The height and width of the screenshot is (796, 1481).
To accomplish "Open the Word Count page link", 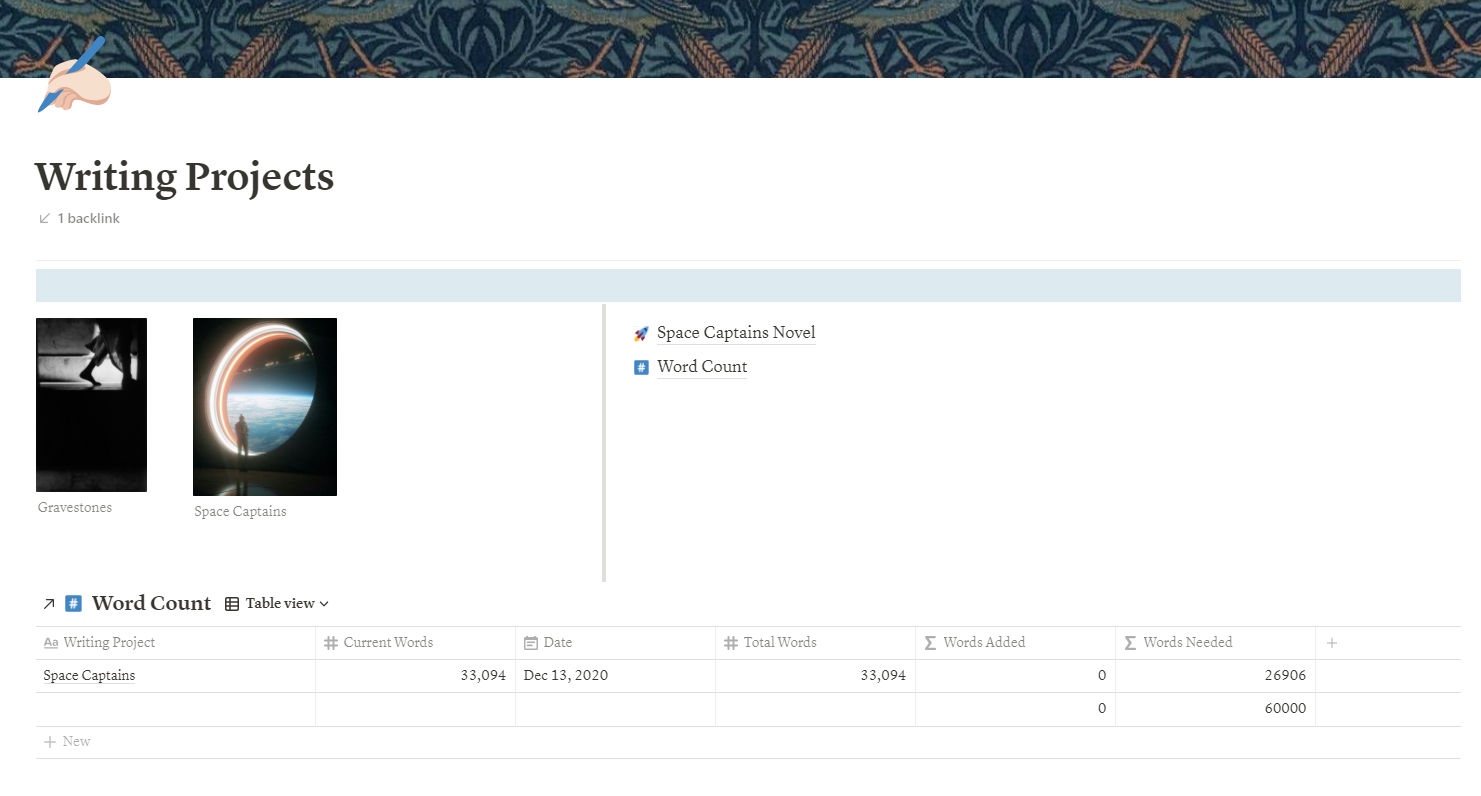I will (x=702, y=367).
